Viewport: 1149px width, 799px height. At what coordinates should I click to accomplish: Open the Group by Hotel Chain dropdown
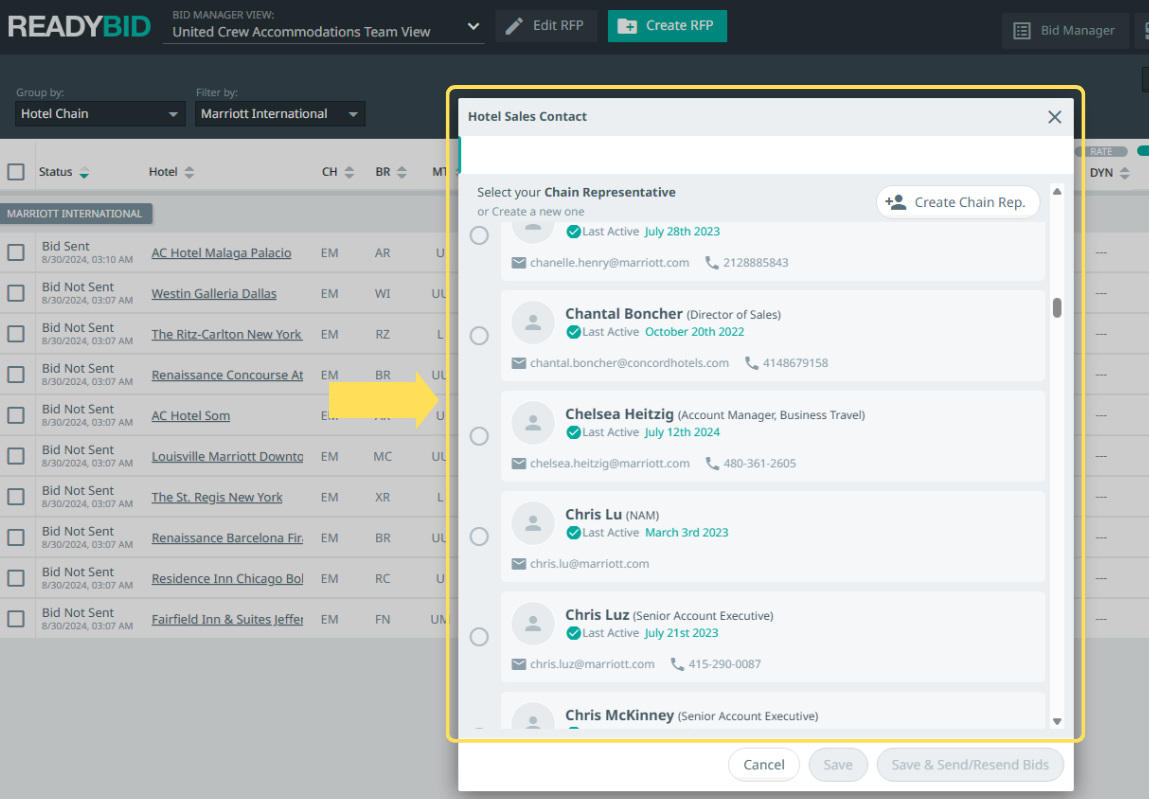[100, 114]
